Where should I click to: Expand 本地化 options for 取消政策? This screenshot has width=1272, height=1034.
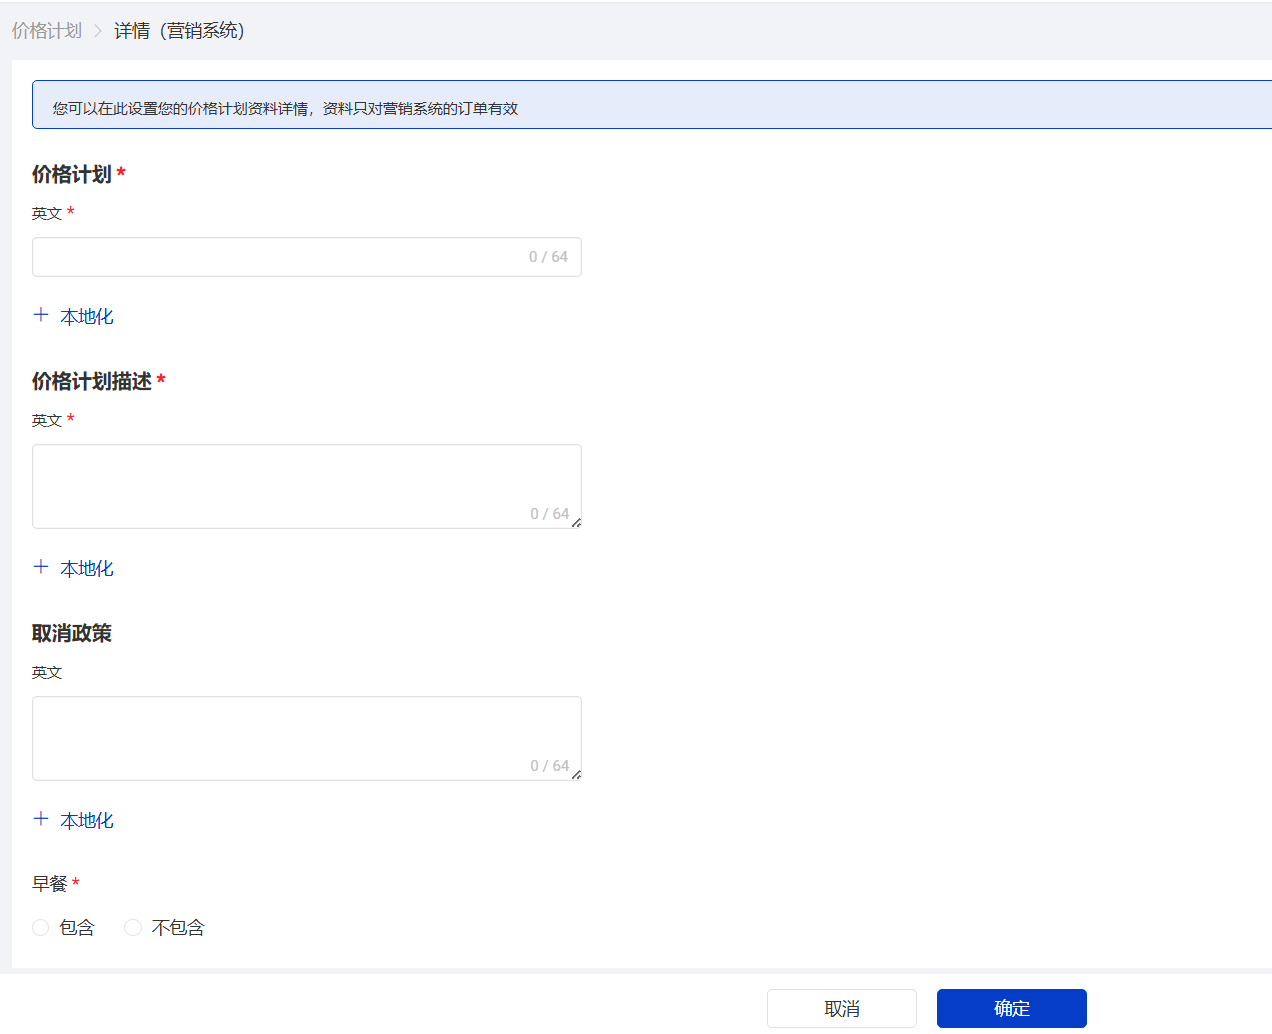tap(87, 821)
